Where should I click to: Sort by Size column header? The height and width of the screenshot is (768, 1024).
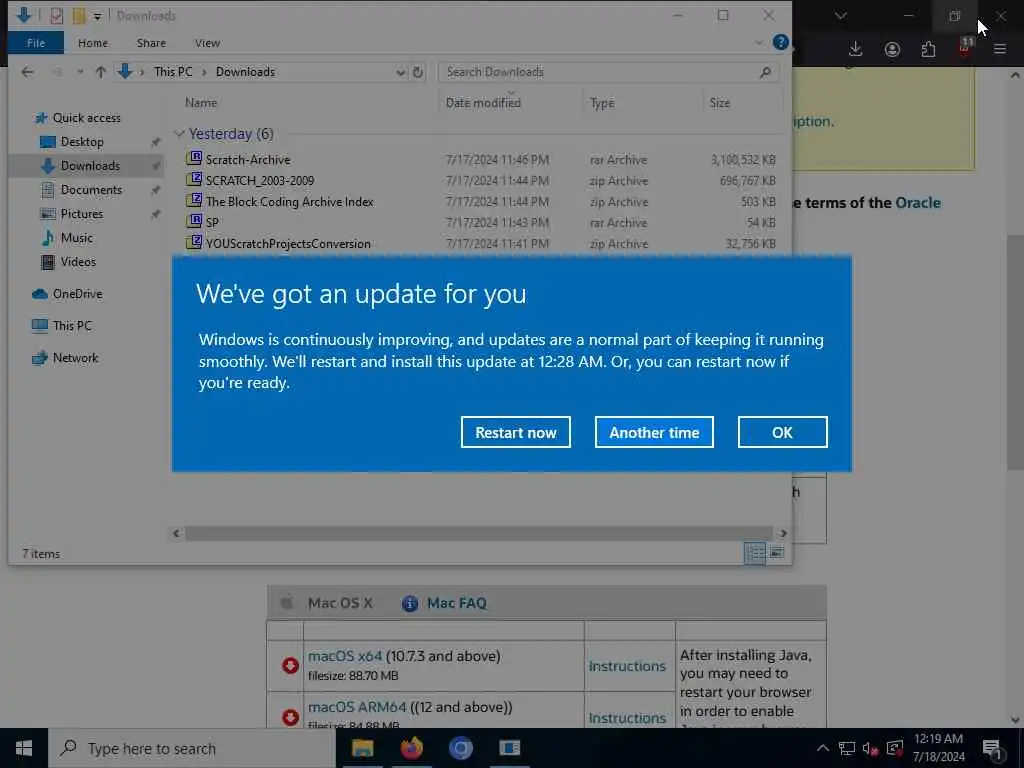pyautogui.click(x=720, y=103)
